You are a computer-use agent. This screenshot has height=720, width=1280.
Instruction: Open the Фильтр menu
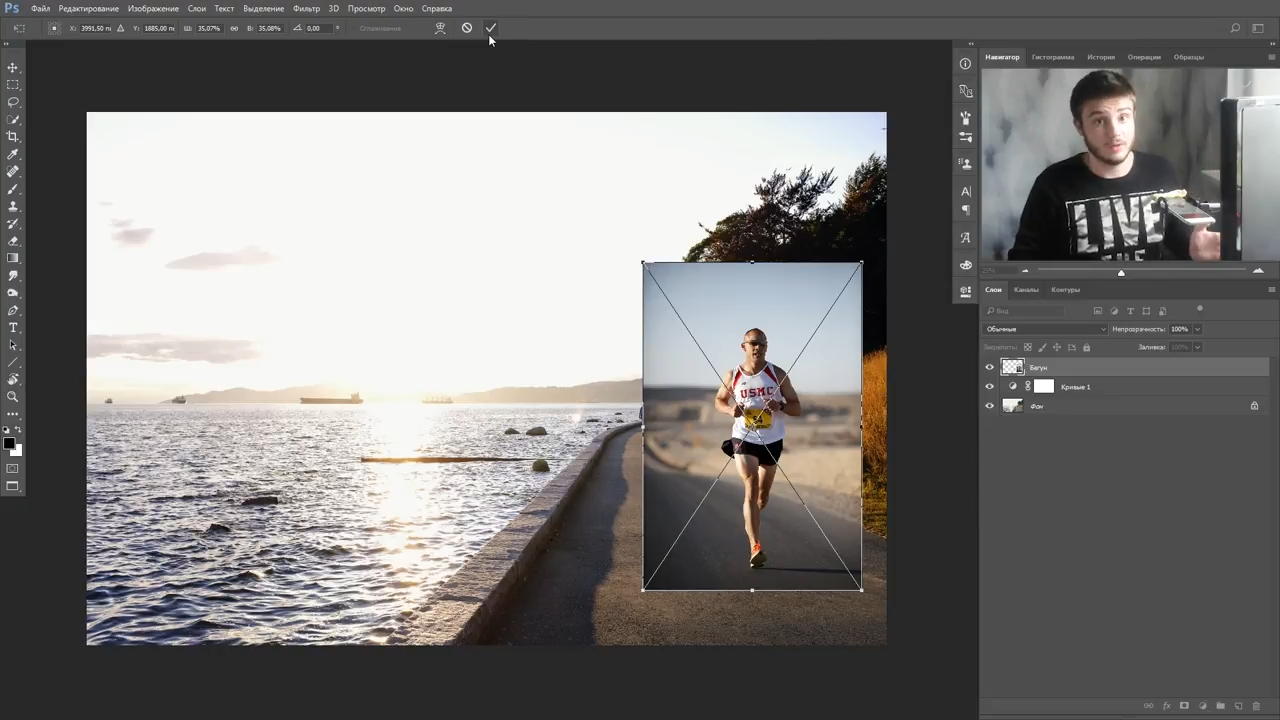(306, 9)
